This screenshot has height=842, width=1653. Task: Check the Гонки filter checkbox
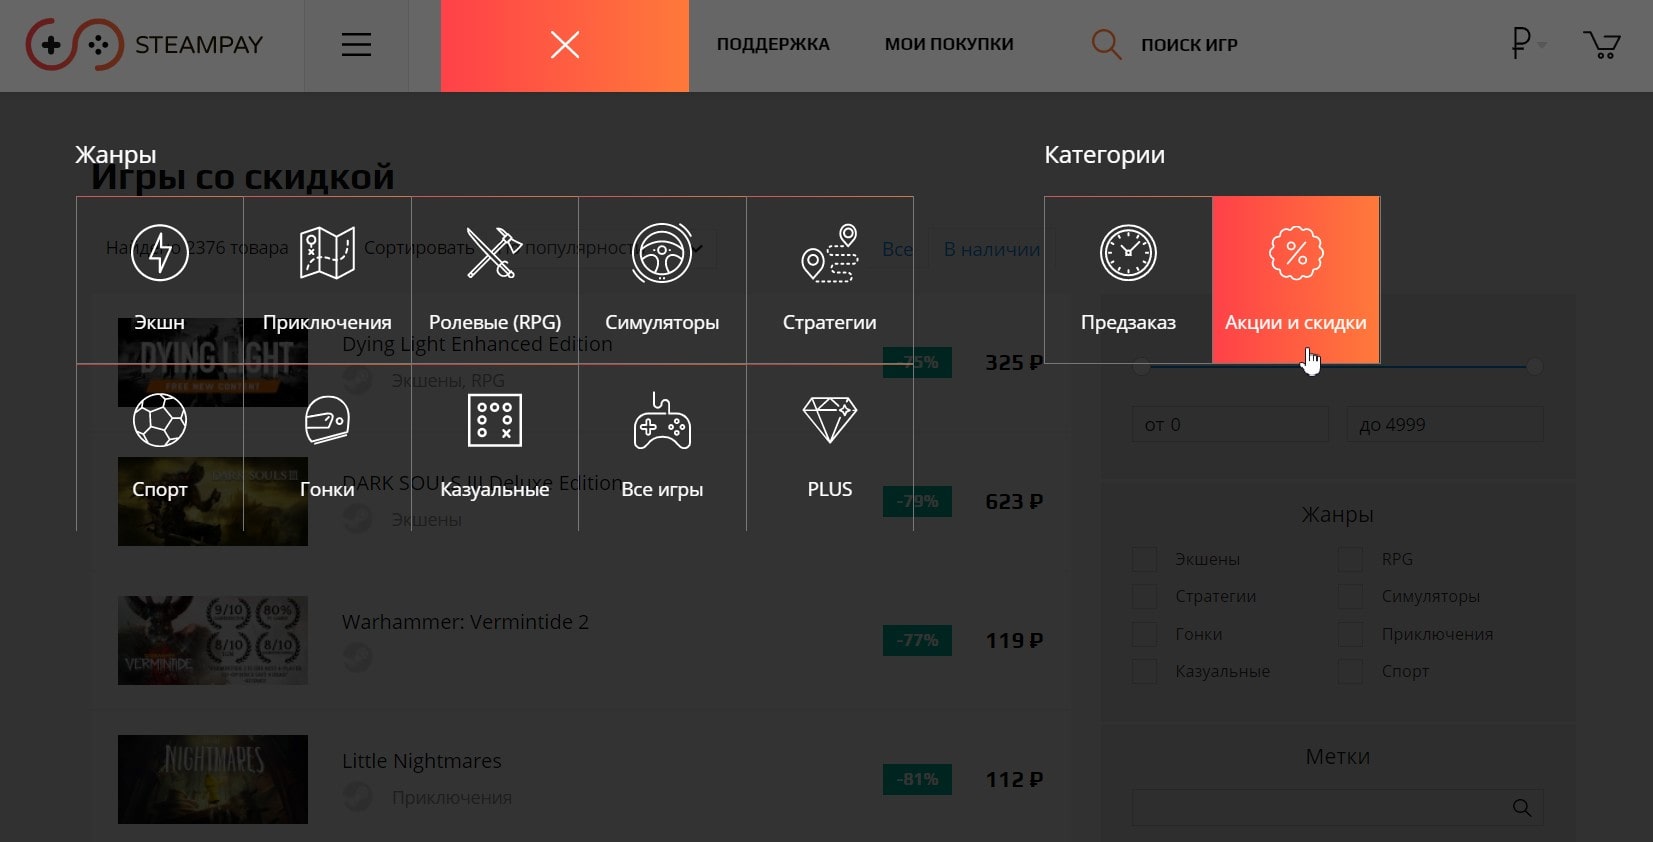(1144, 634)
